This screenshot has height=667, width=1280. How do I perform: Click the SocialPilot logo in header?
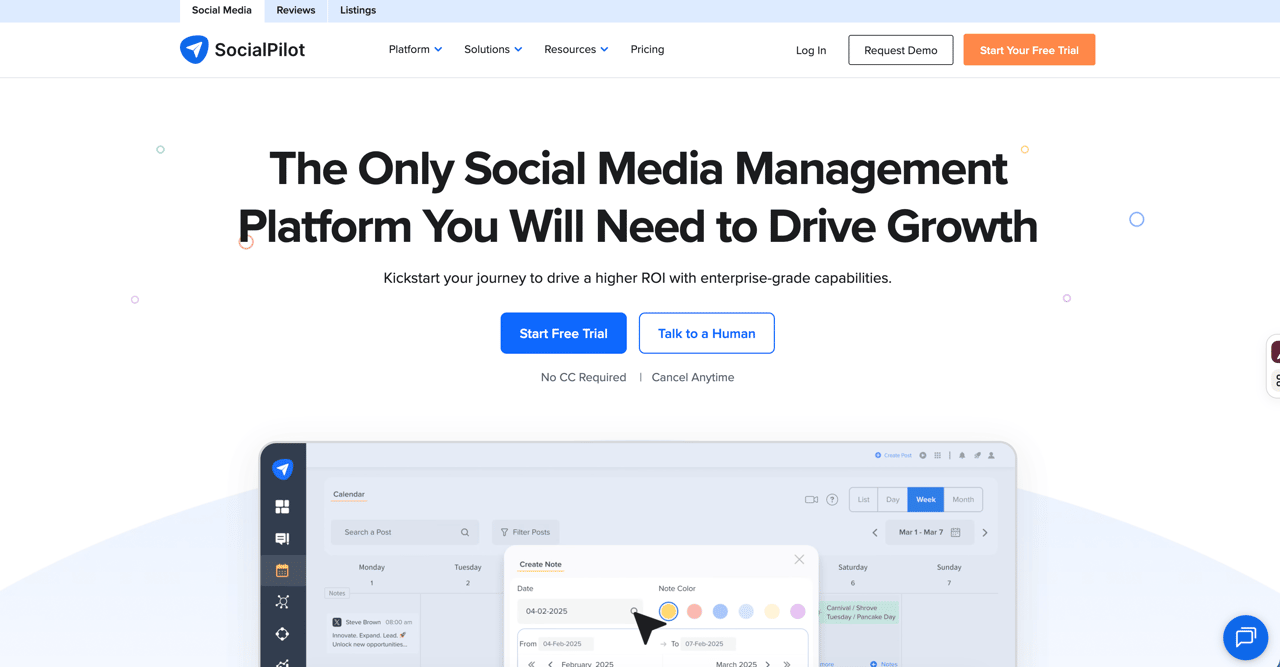point(242,49)
